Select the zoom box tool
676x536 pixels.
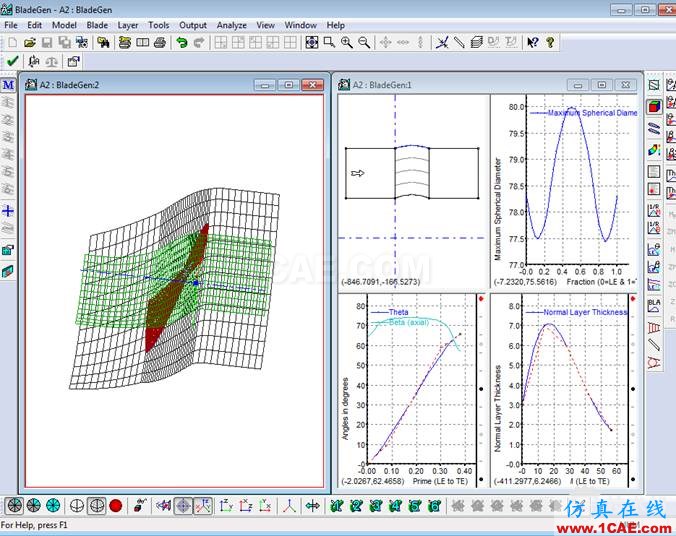coord(329,42)
